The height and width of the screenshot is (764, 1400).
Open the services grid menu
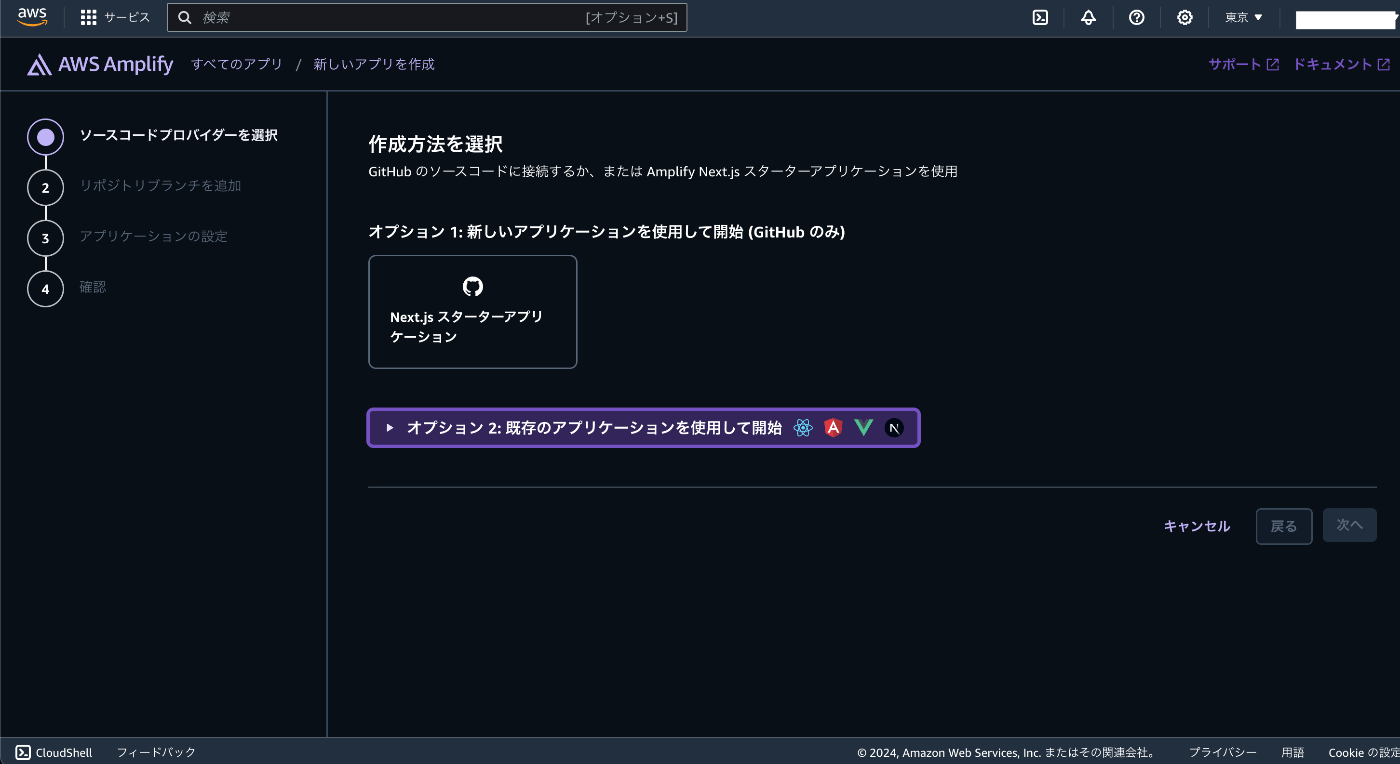(x=88, y=17)
